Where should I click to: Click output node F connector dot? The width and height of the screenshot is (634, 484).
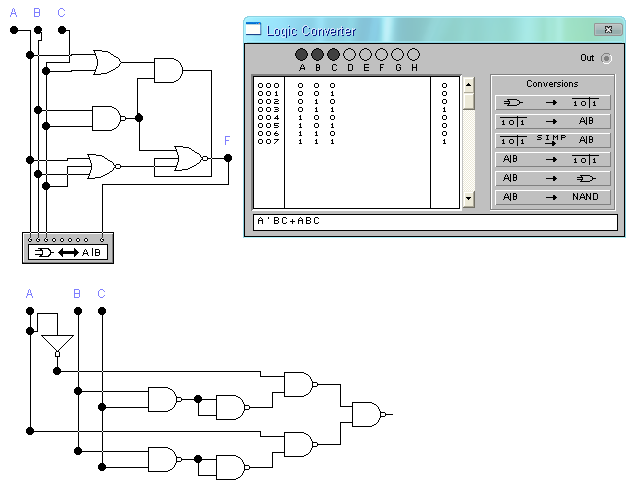coord(228,158)
